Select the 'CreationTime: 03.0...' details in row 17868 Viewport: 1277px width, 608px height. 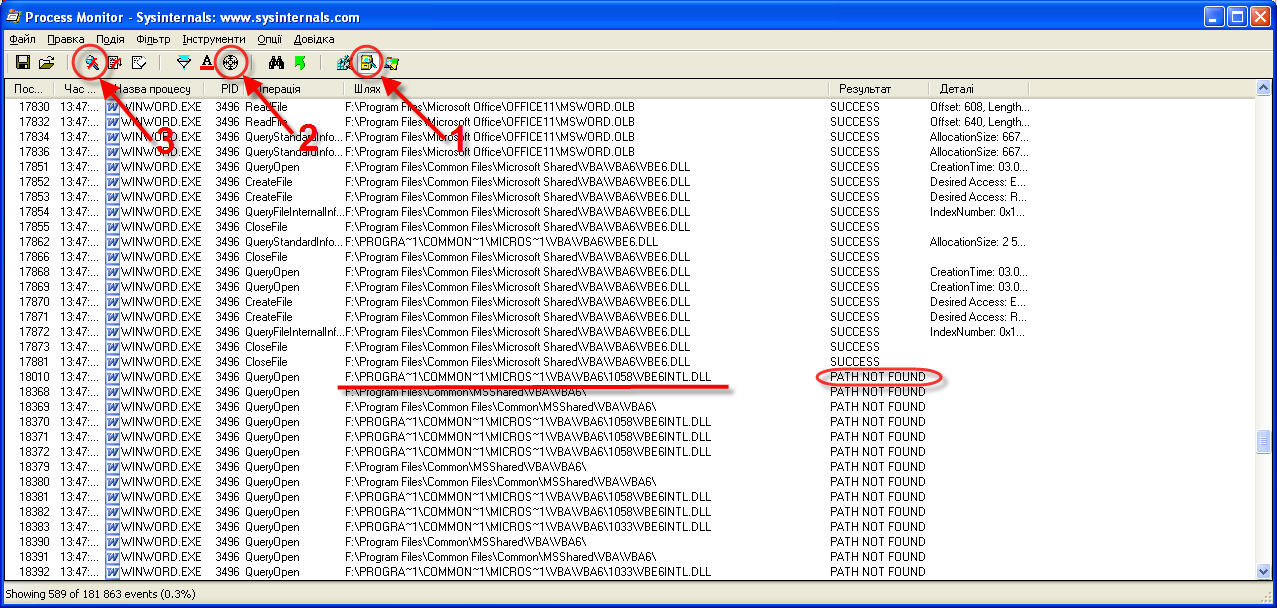pyautogui.click(x=979, y=272)
